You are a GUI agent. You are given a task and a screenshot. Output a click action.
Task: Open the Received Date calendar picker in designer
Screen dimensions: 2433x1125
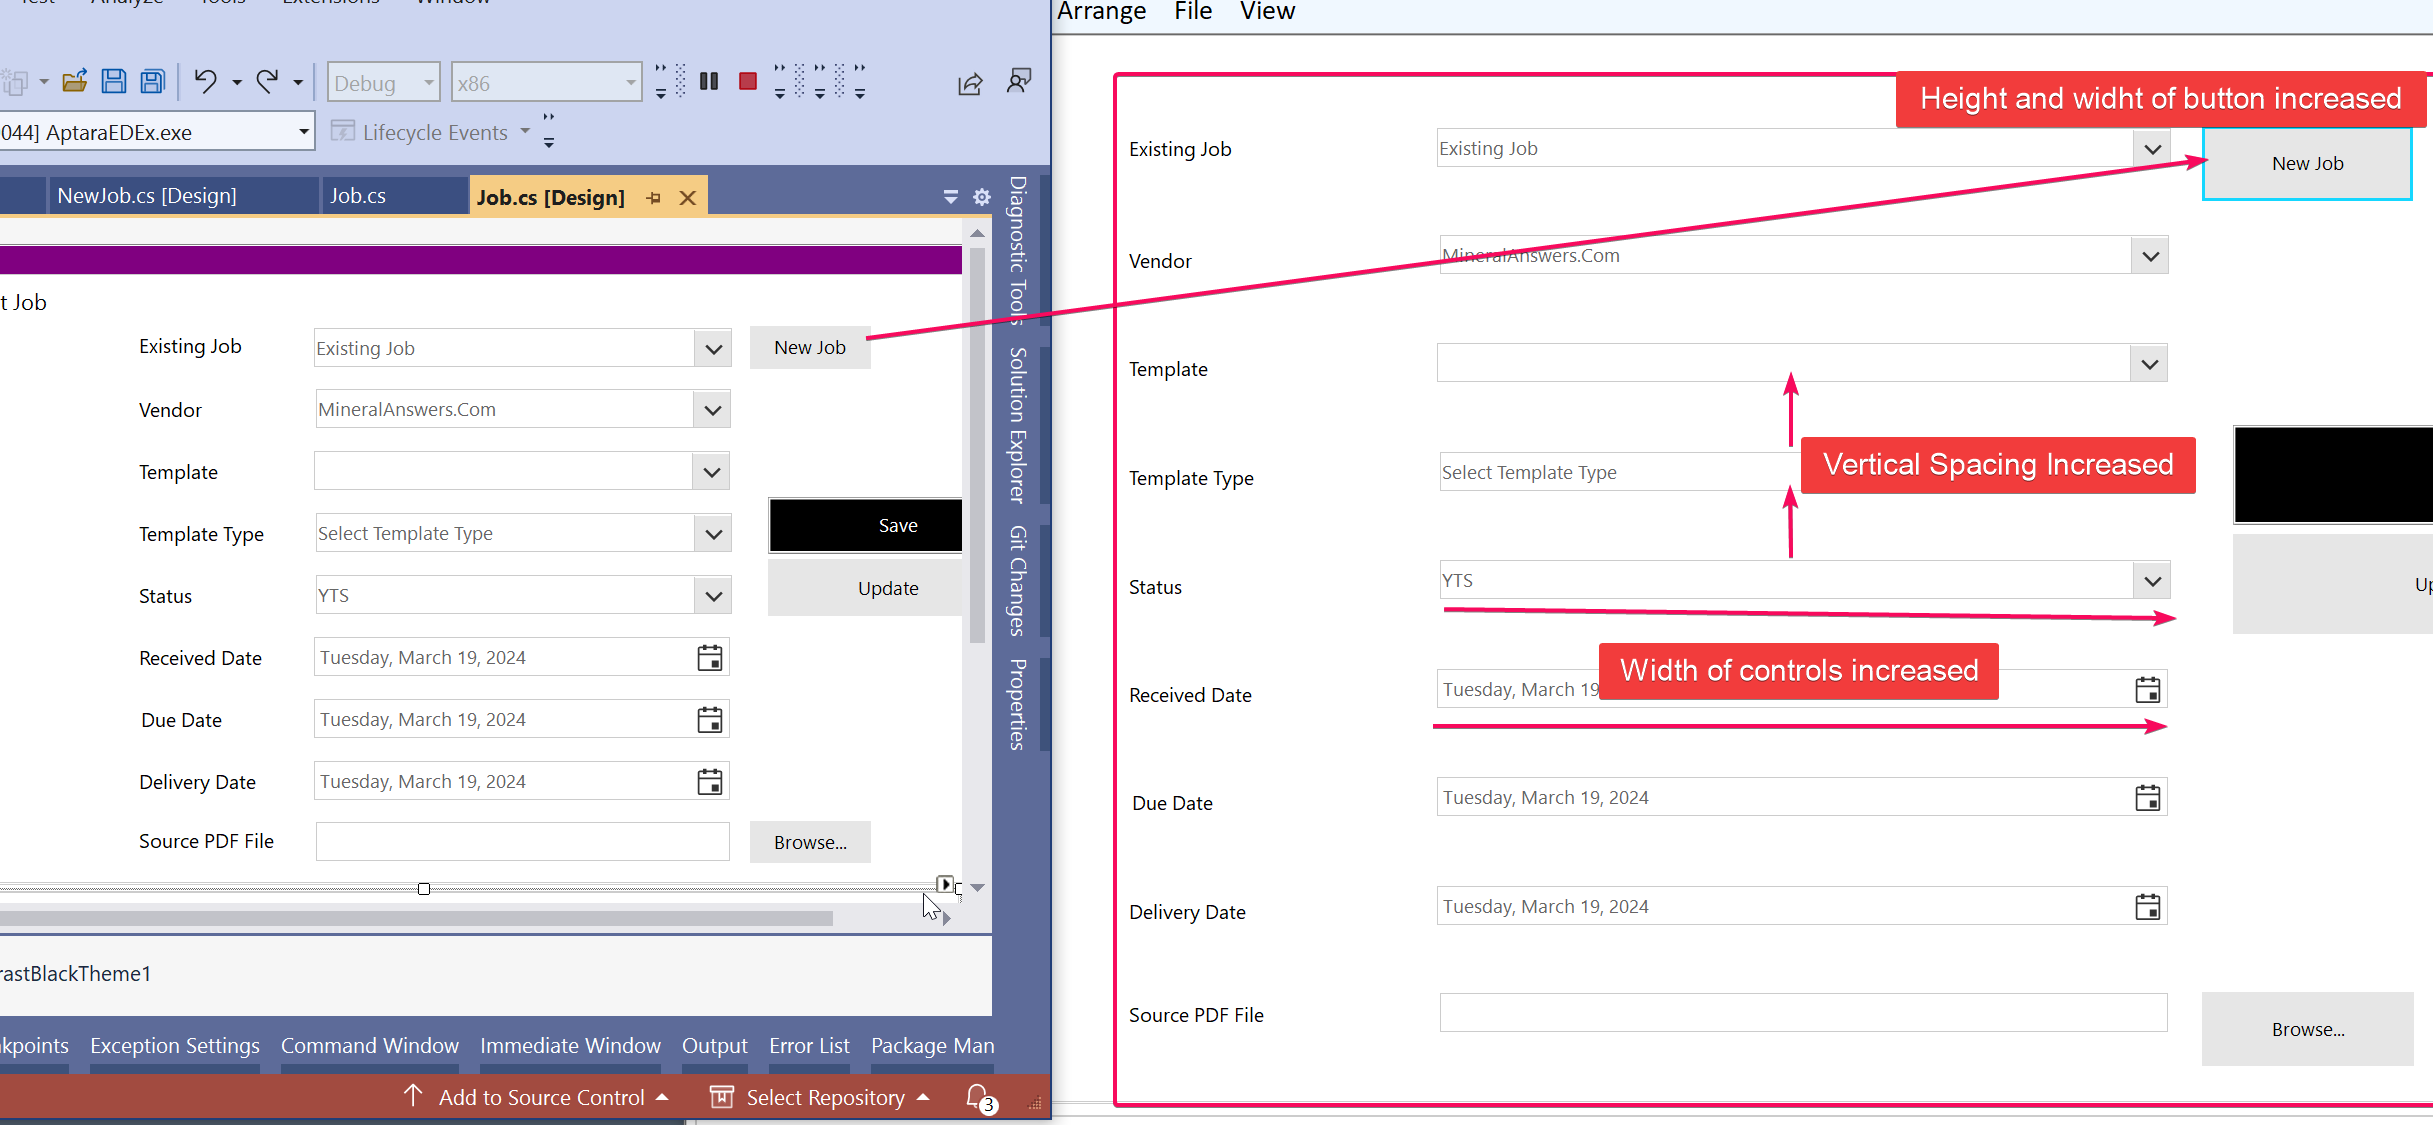(x=710, y=658)
